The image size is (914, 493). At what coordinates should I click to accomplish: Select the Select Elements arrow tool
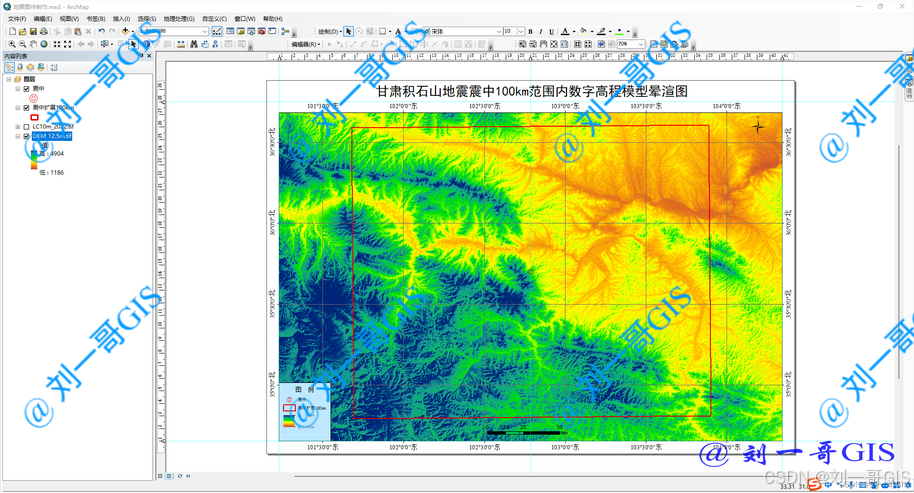tap(133, 44)
